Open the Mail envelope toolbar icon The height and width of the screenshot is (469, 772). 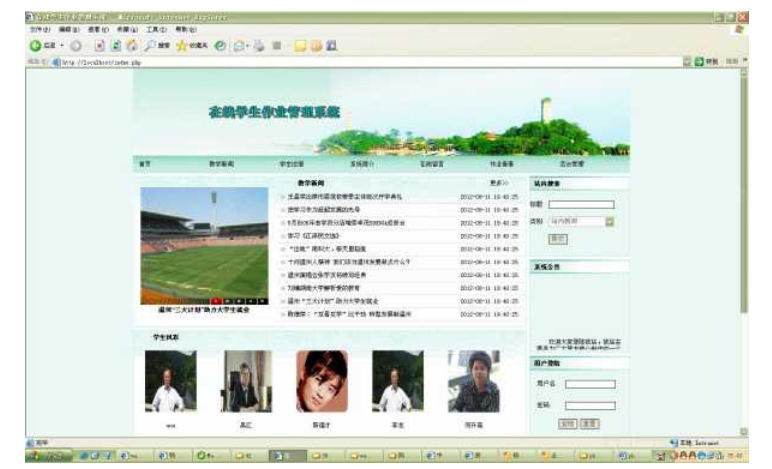click(240, 46)
